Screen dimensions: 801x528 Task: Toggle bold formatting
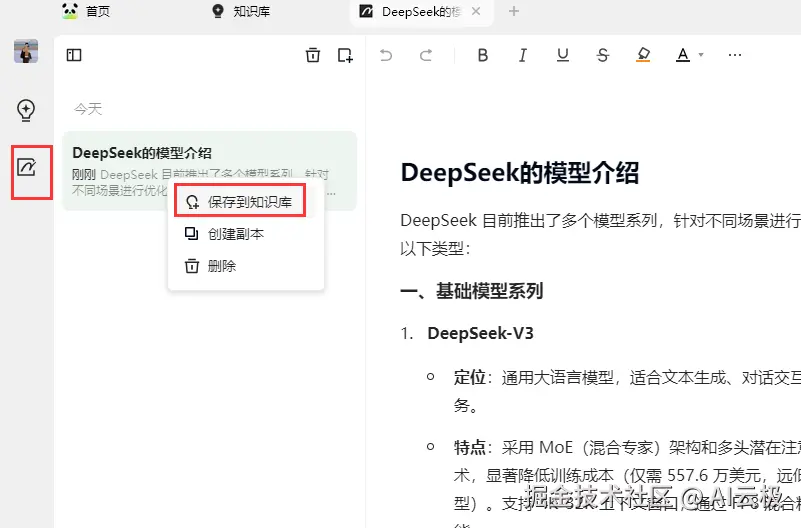(483, 55)
